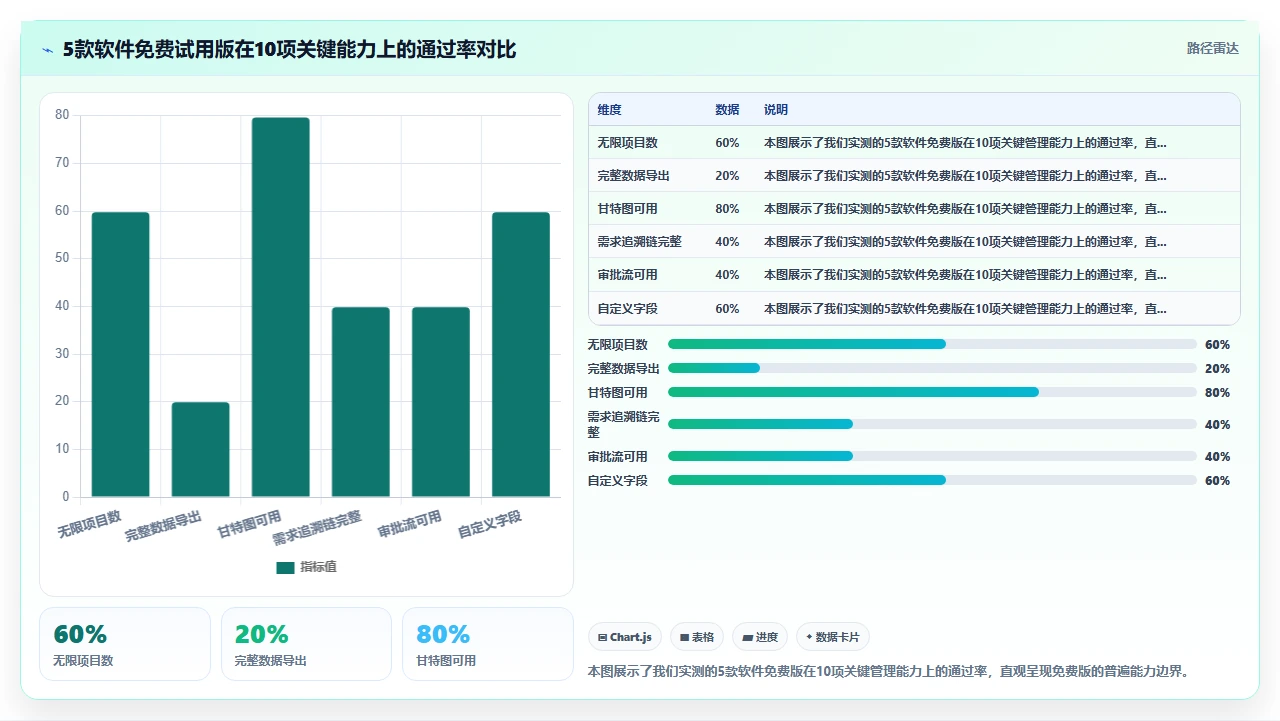Click the 需求追溯链完整 progress bar

click(932, 424)
